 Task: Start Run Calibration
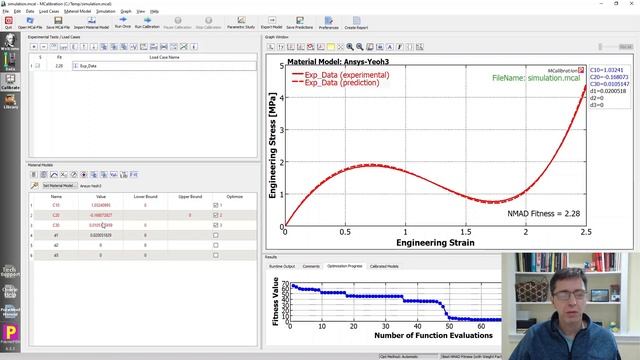pyautogui.click(x=147, y=22)
